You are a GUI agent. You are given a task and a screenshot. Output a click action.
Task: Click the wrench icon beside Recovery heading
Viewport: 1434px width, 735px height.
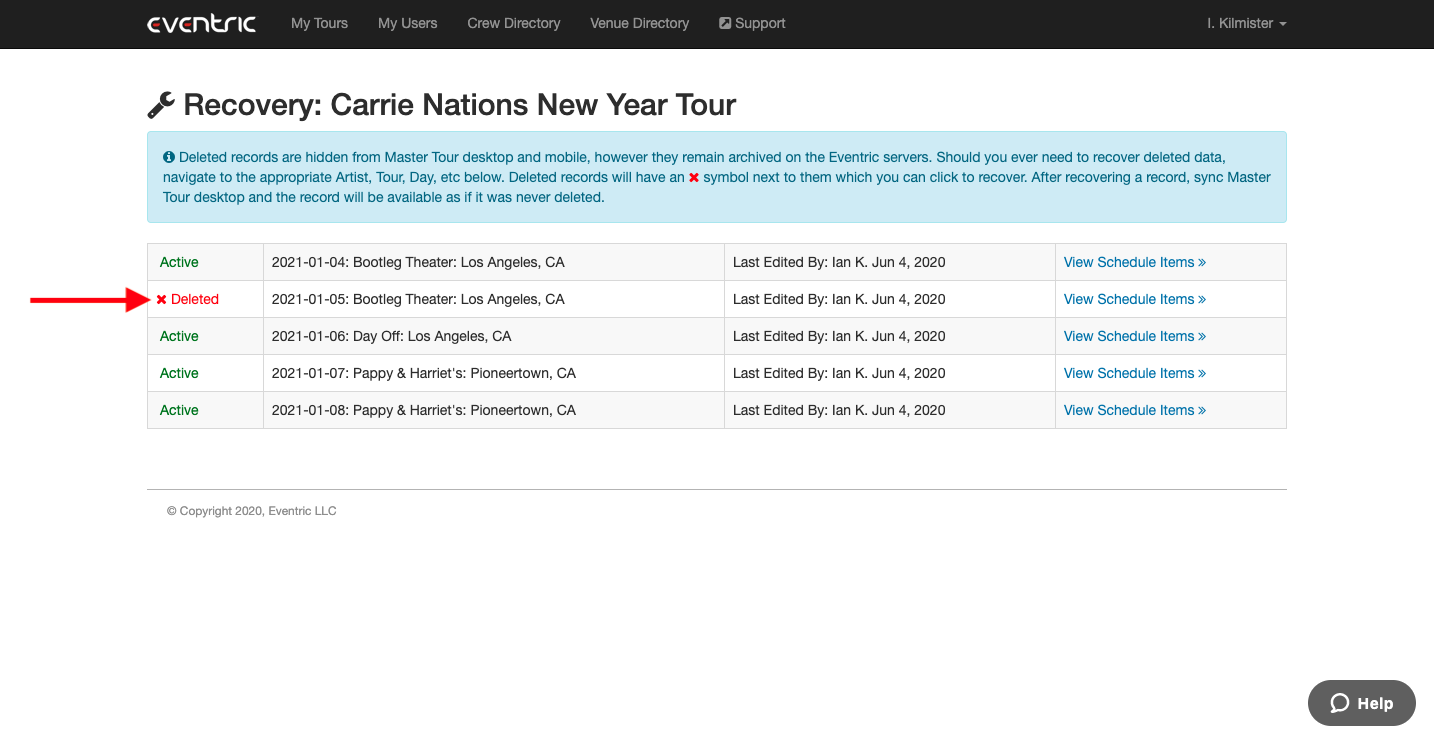[161, 104]
